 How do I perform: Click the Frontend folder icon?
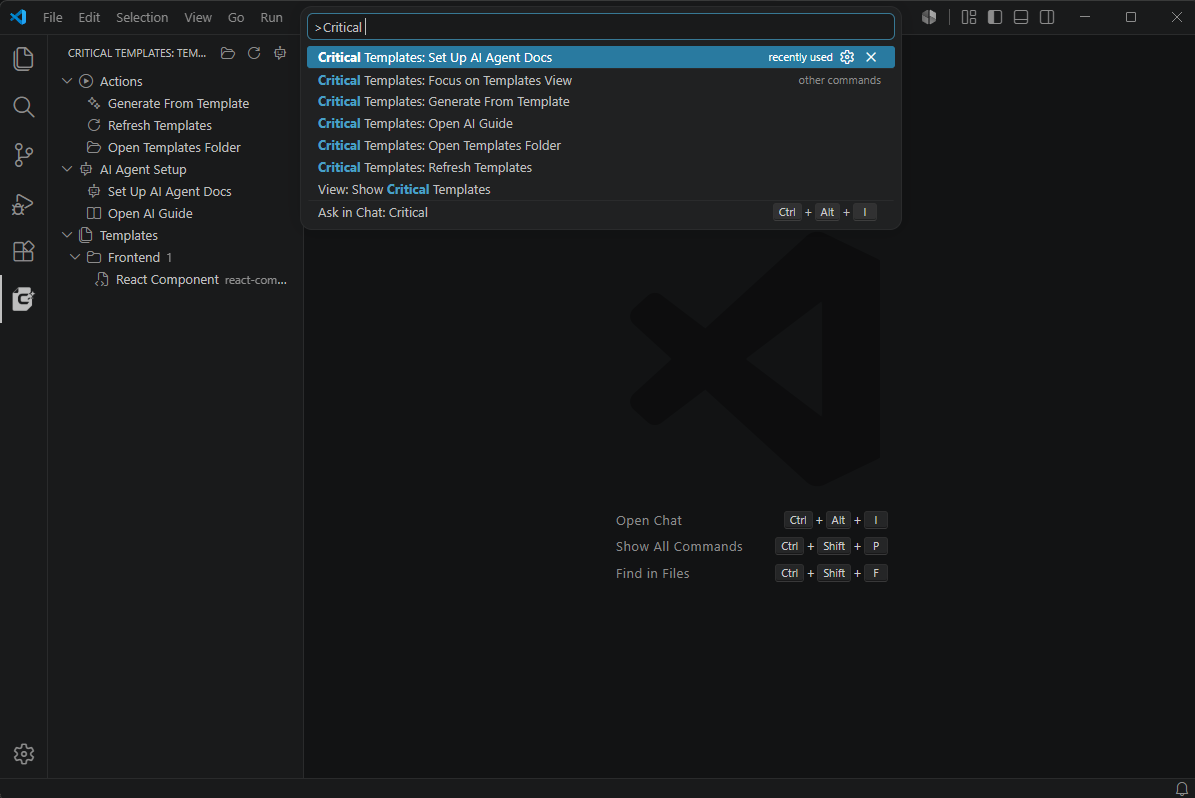[95, 258]
